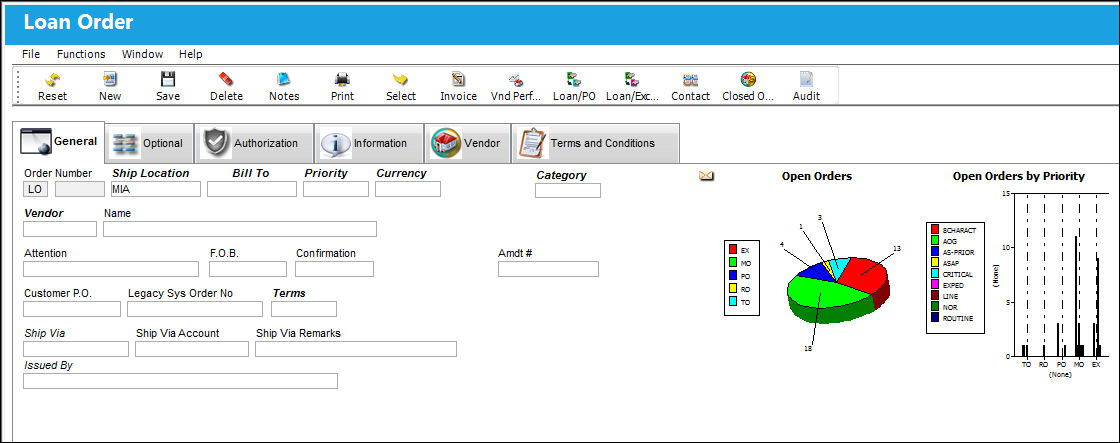Create a new order with New icon

[x=110, y=79]
